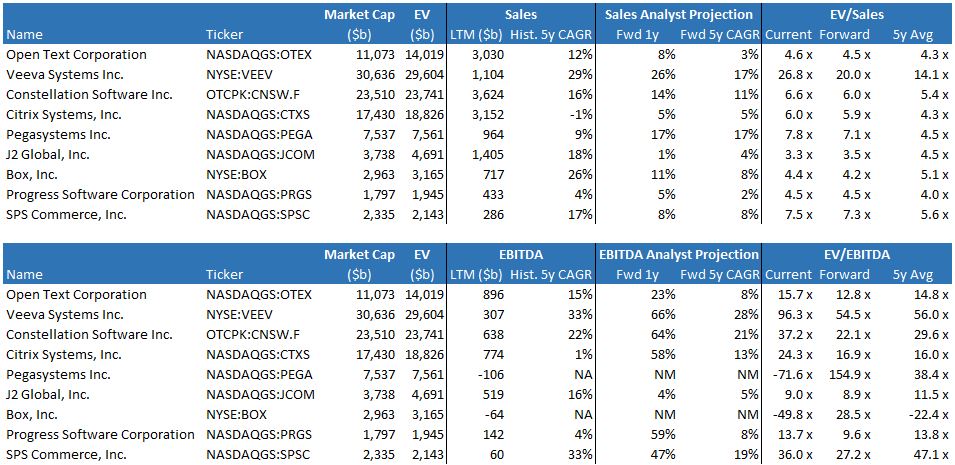Screen dimensions: 955x465
Task: Click Open Text EBITDA LTM value 896
Action: point(493,295)
